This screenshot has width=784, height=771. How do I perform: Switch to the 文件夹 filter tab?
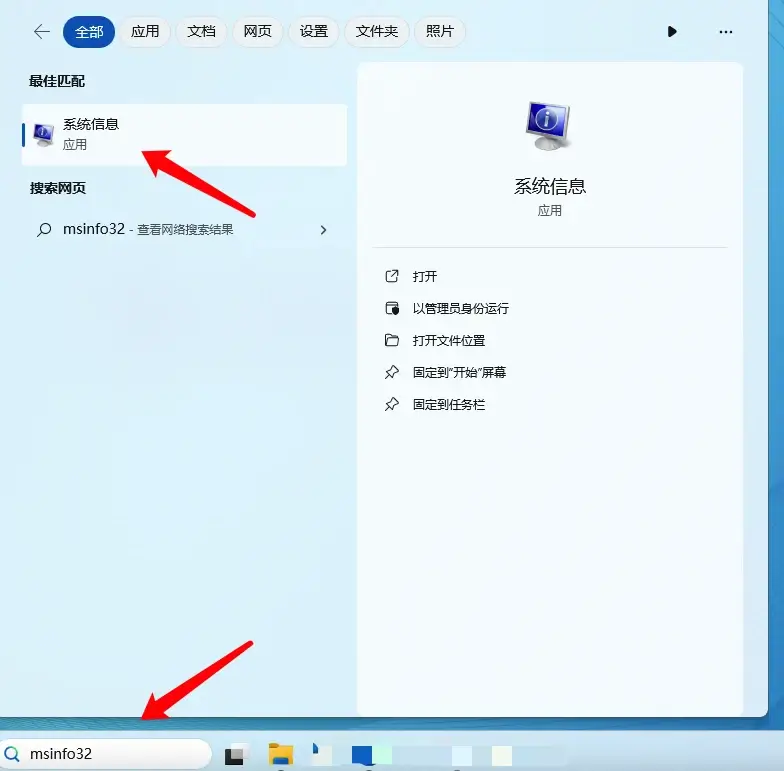click(x=376, y=32)
